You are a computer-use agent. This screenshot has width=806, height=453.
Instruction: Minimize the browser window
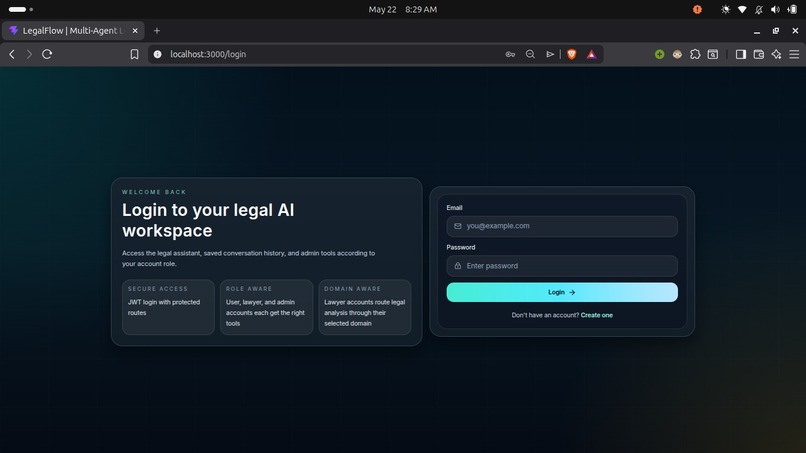757,31
